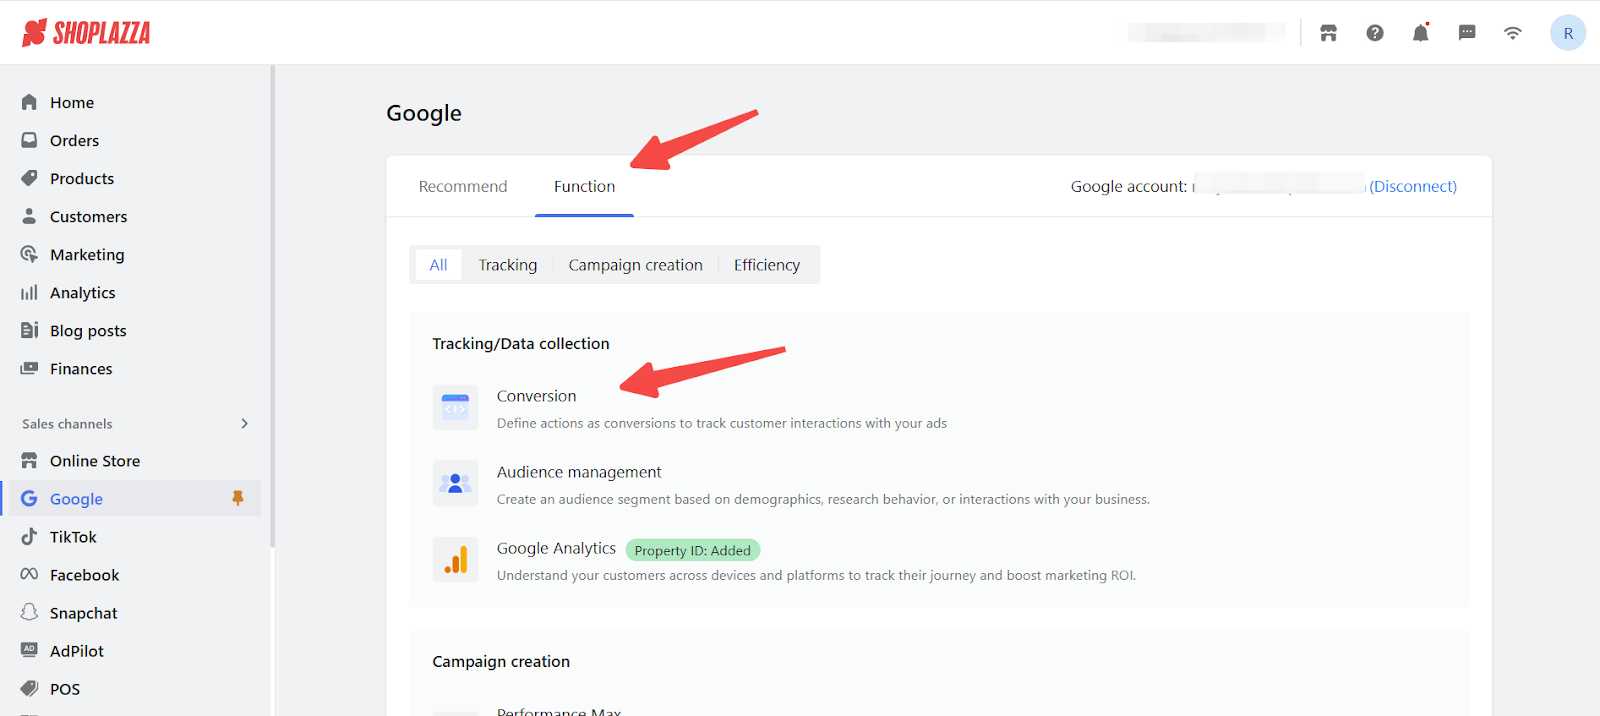The image size is (1600, 716).
Task: Open the Conversion function
Action: 537,396
